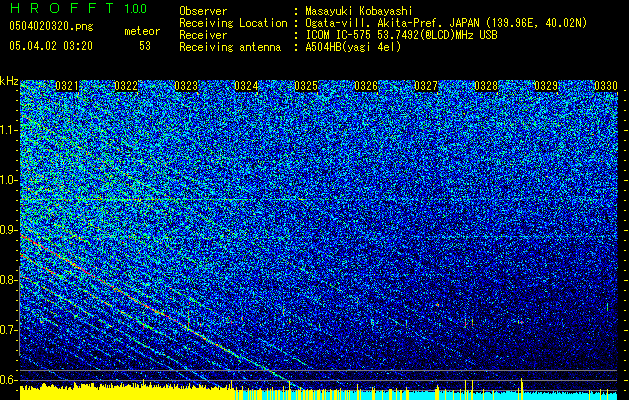Click the 0330 time marker

pyautogui.click(x=606, y=86)
